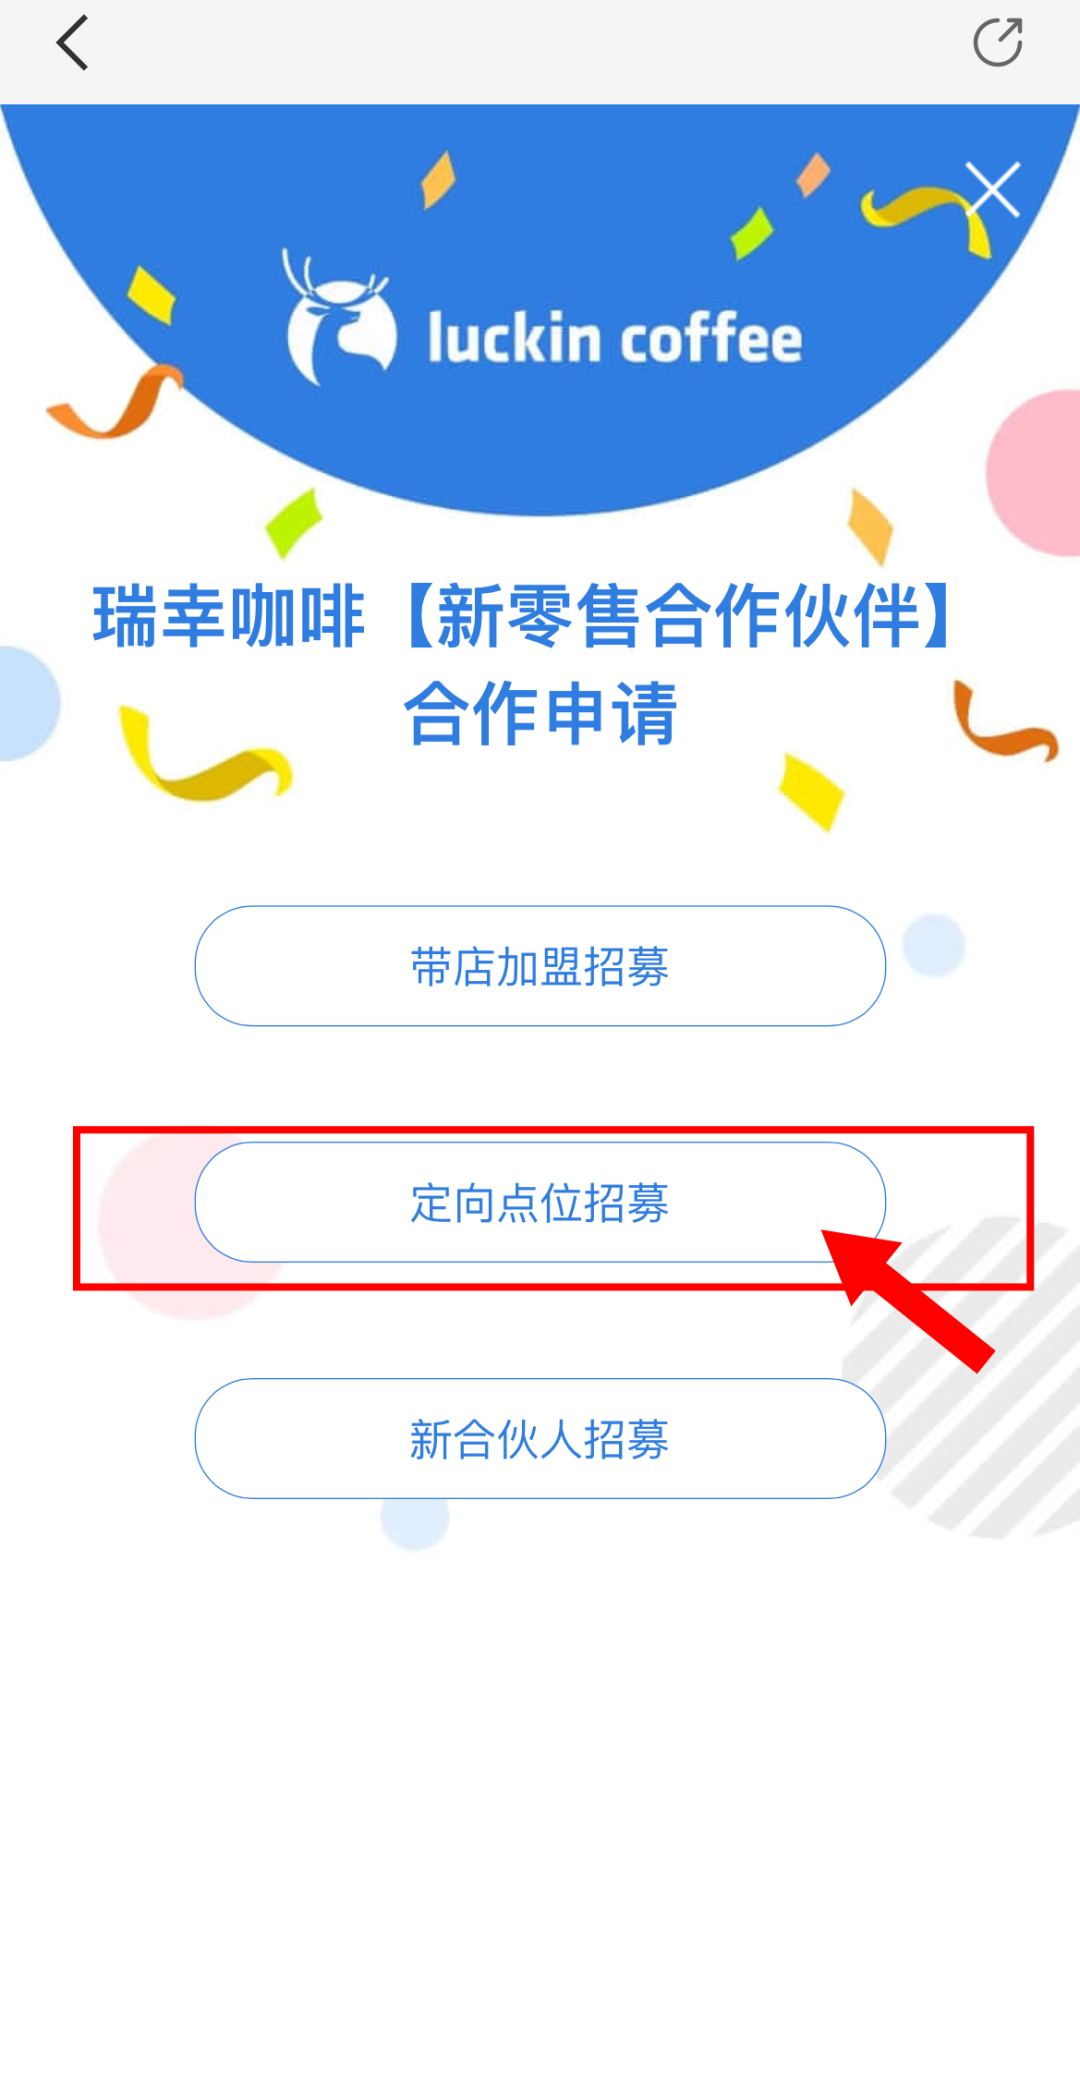
Task: Open 带店加盟招募 option
Action: point(540,966)
